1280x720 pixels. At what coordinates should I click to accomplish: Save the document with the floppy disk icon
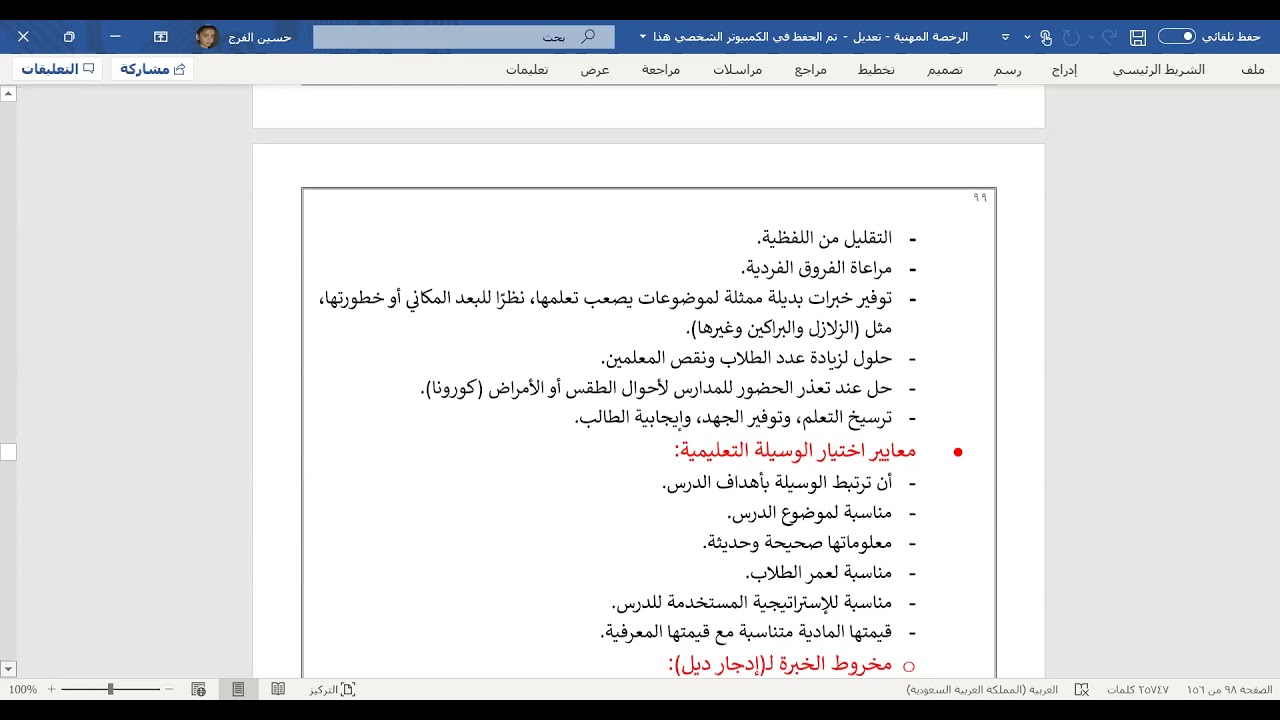click(x=1138, y=37)
